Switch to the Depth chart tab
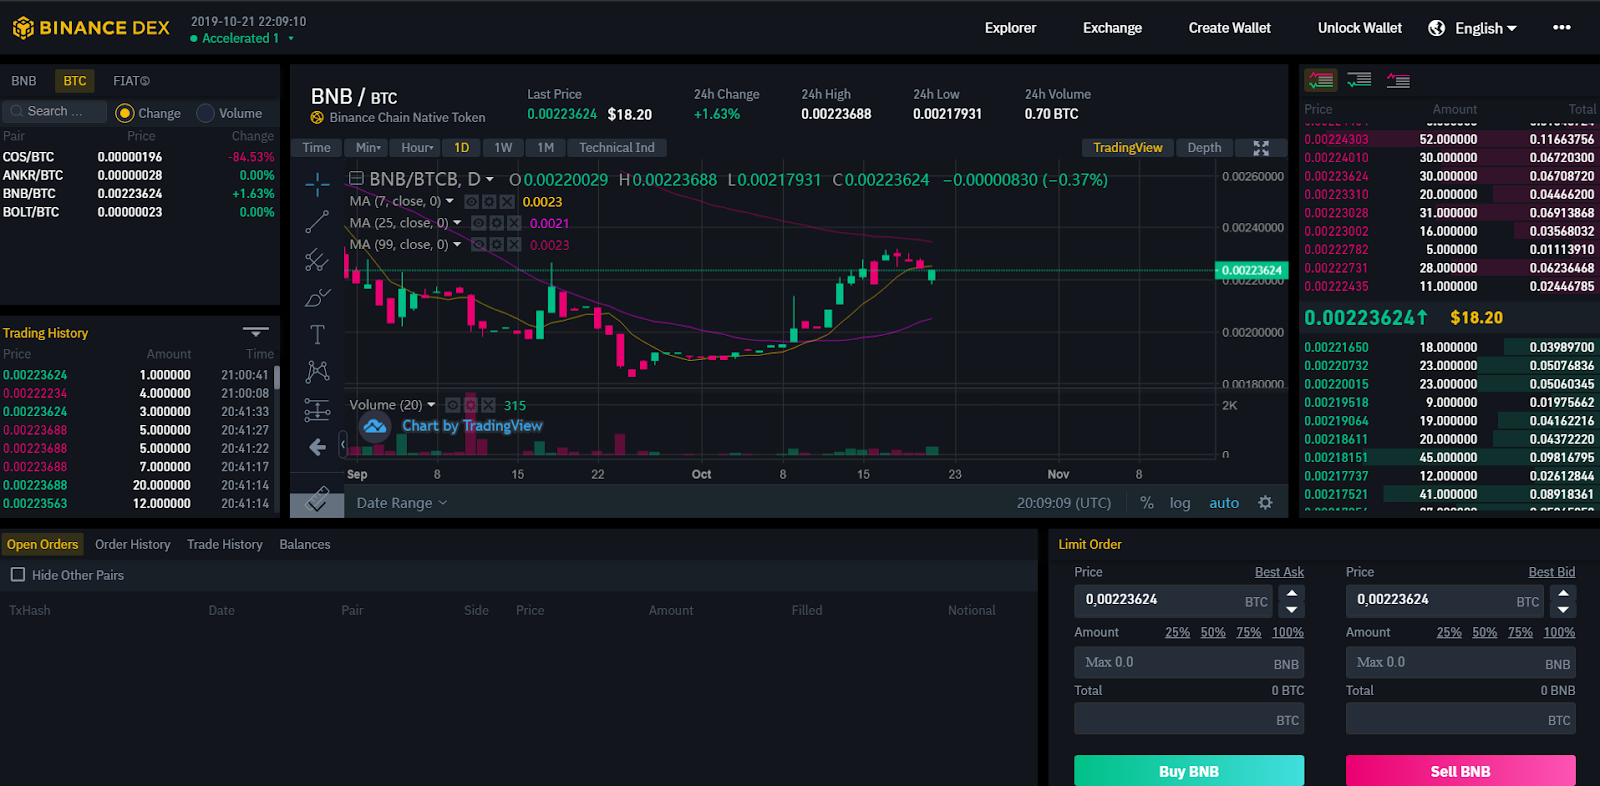Image resolution: width=1600 pixels, height=786 pixels. (x=1204, y=148)
